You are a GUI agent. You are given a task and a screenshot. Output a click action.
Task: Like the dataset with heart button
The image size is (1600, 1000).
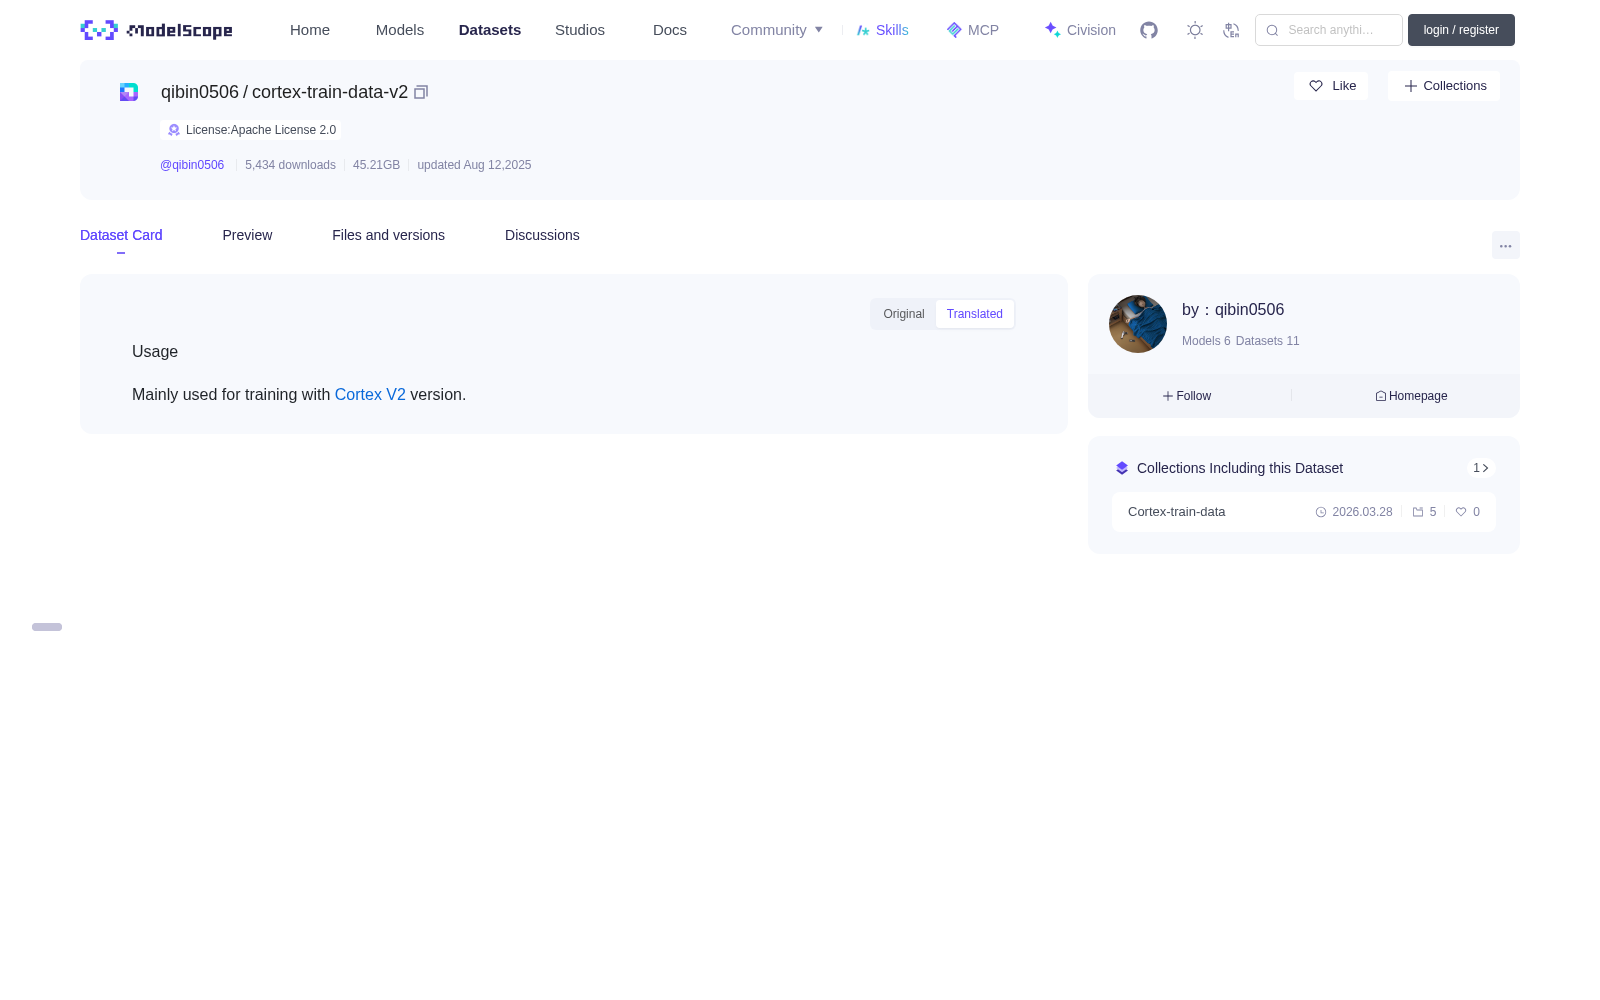point(1331,86)
